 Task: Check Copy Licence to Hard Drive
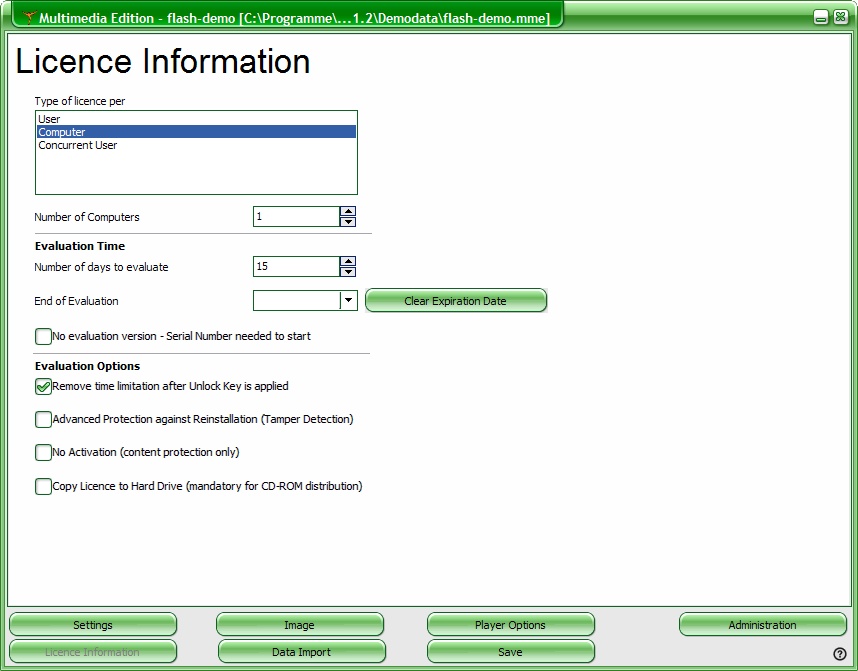(43, 487)
